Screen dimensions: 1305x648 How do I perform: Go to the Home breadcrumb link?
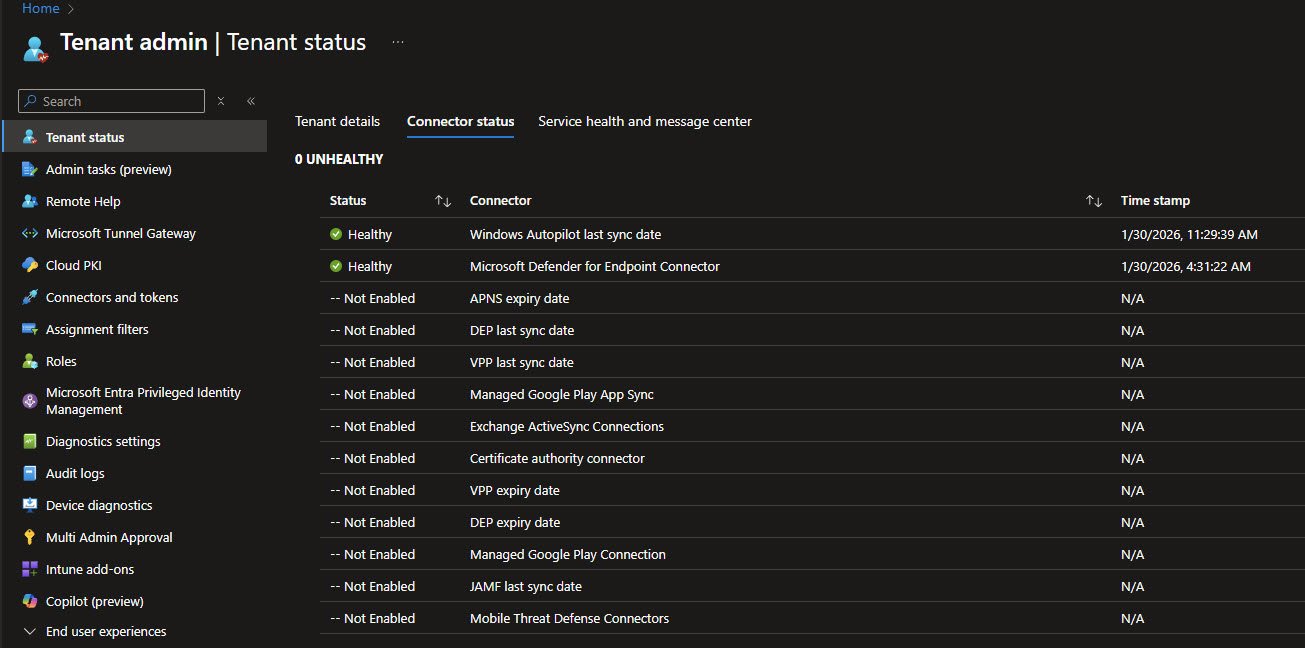[x=40, y=8]
